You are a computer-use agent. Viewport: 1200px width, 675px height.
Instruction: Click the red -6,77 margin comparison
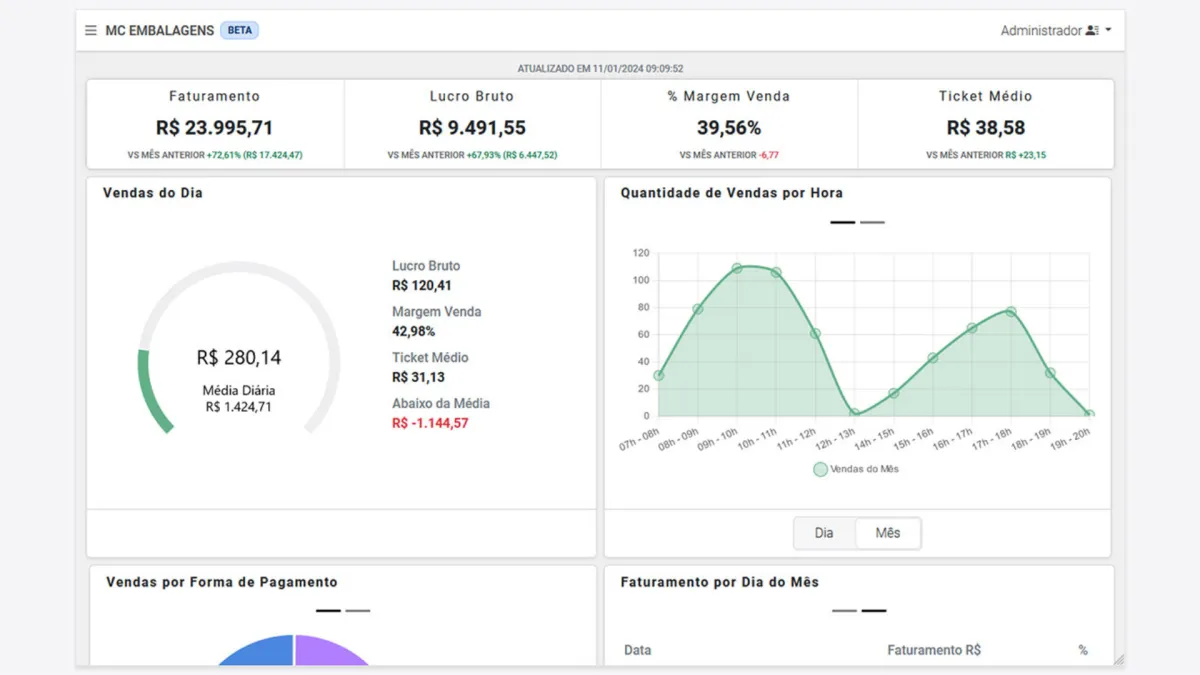(x=769, y=156)
